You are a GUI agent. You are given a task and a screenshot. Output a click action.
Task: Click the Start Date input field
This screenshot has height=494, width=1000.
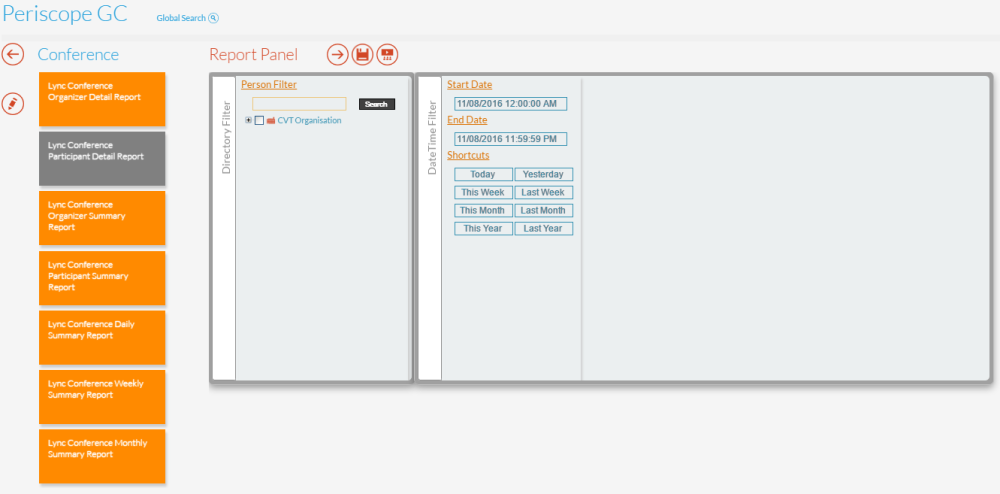[x=510, y=104]
